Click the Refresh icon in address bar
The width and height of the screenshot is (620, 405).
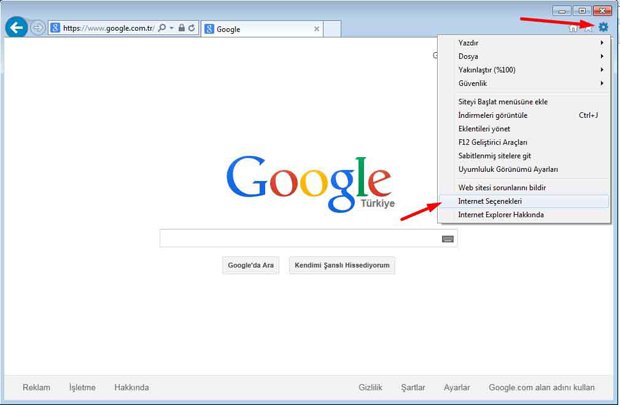[192, 28]
